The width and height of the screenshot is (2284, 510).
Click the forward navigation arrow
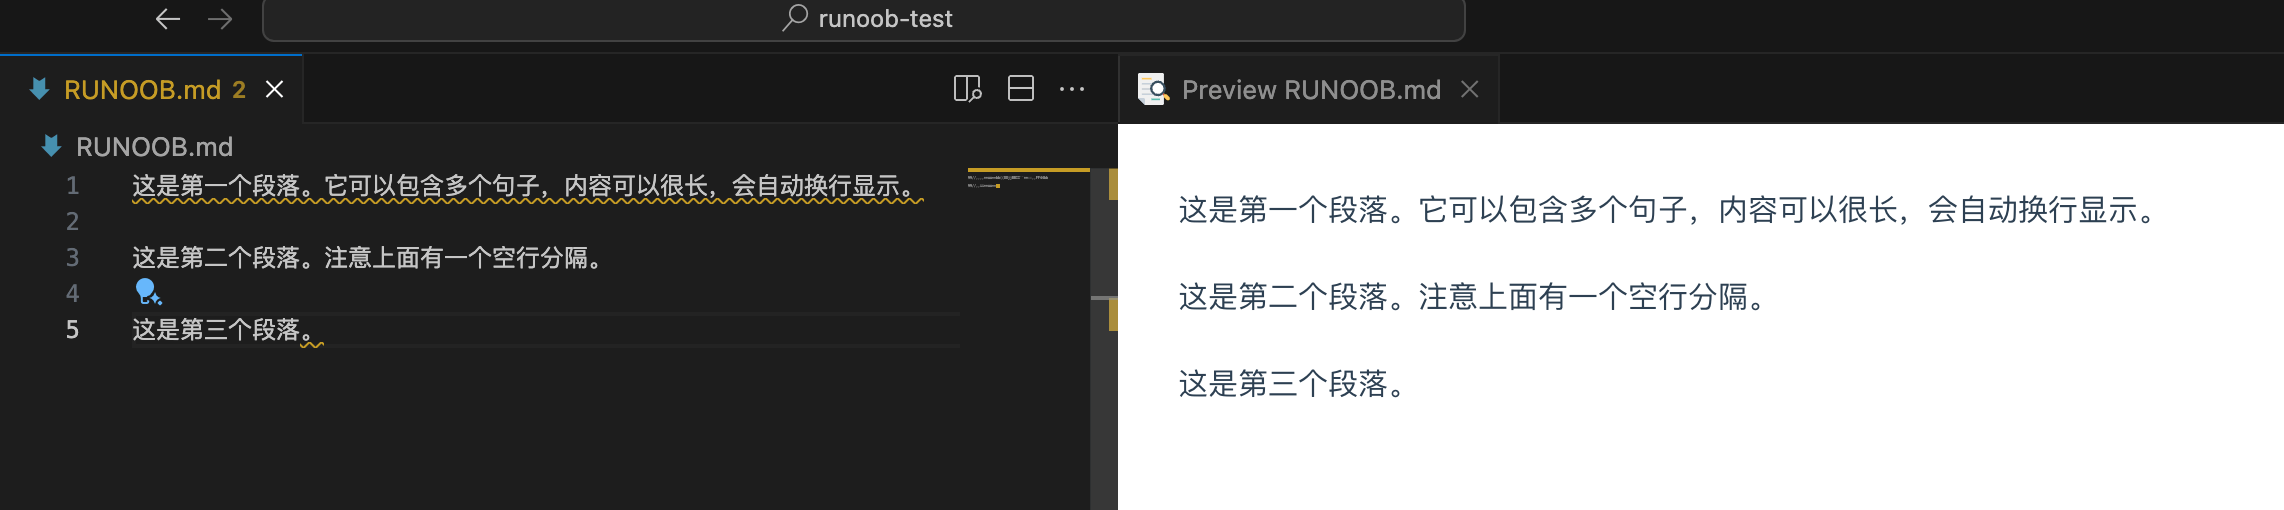click(220, 19)
